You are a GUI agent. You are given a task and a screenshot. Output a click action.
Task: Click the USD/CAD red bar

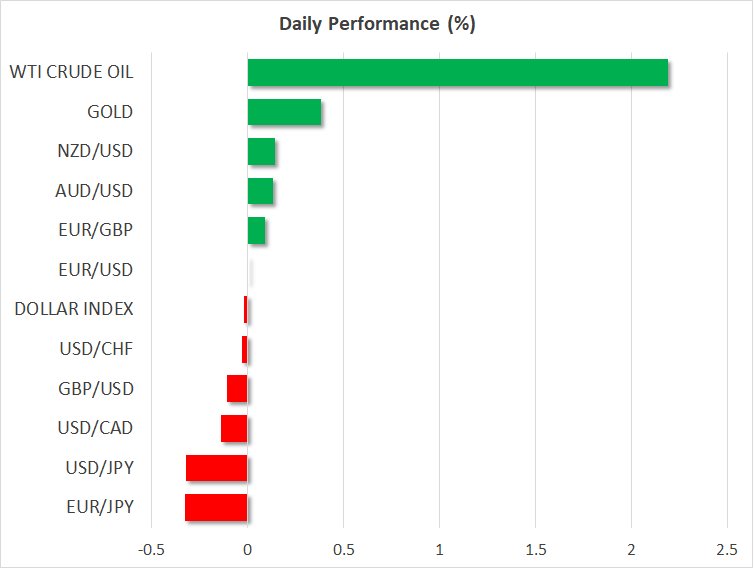click(x=234, y=428)
